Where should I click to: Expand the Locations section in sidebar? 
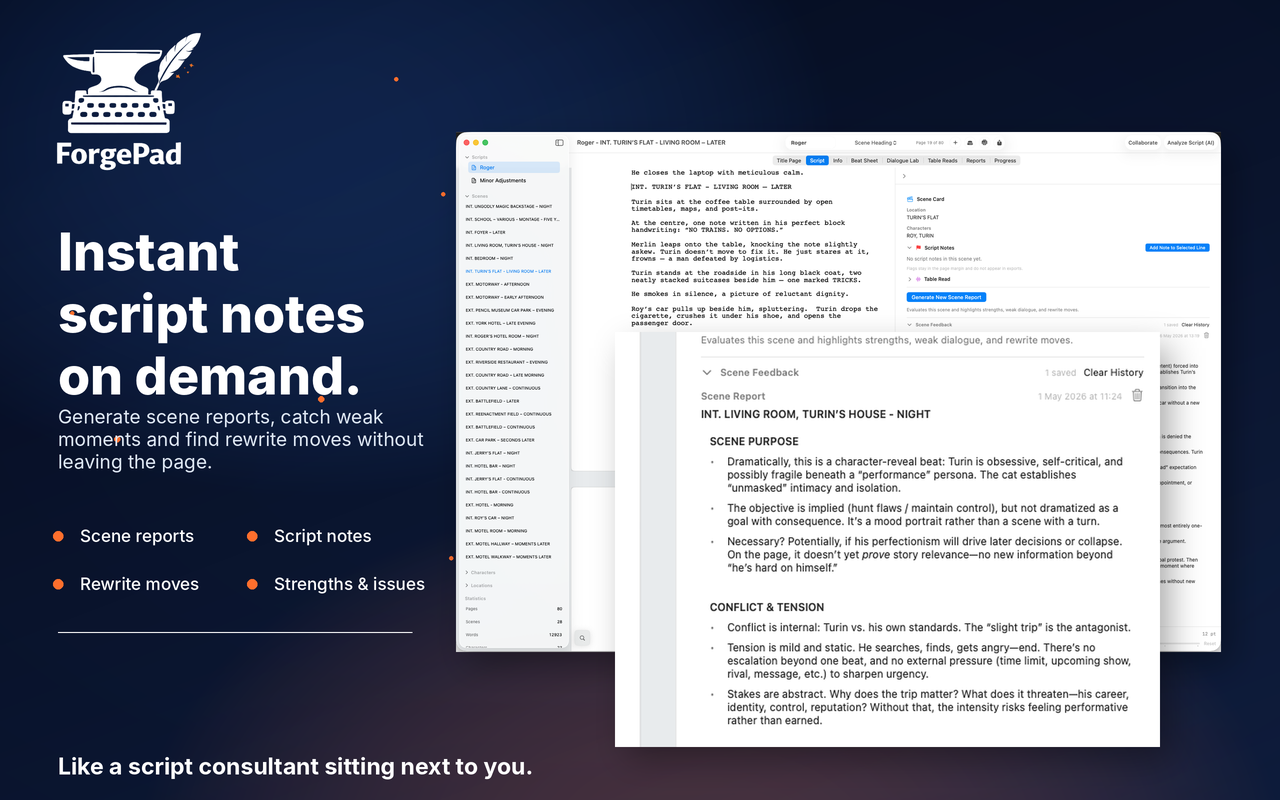point(466,585)
